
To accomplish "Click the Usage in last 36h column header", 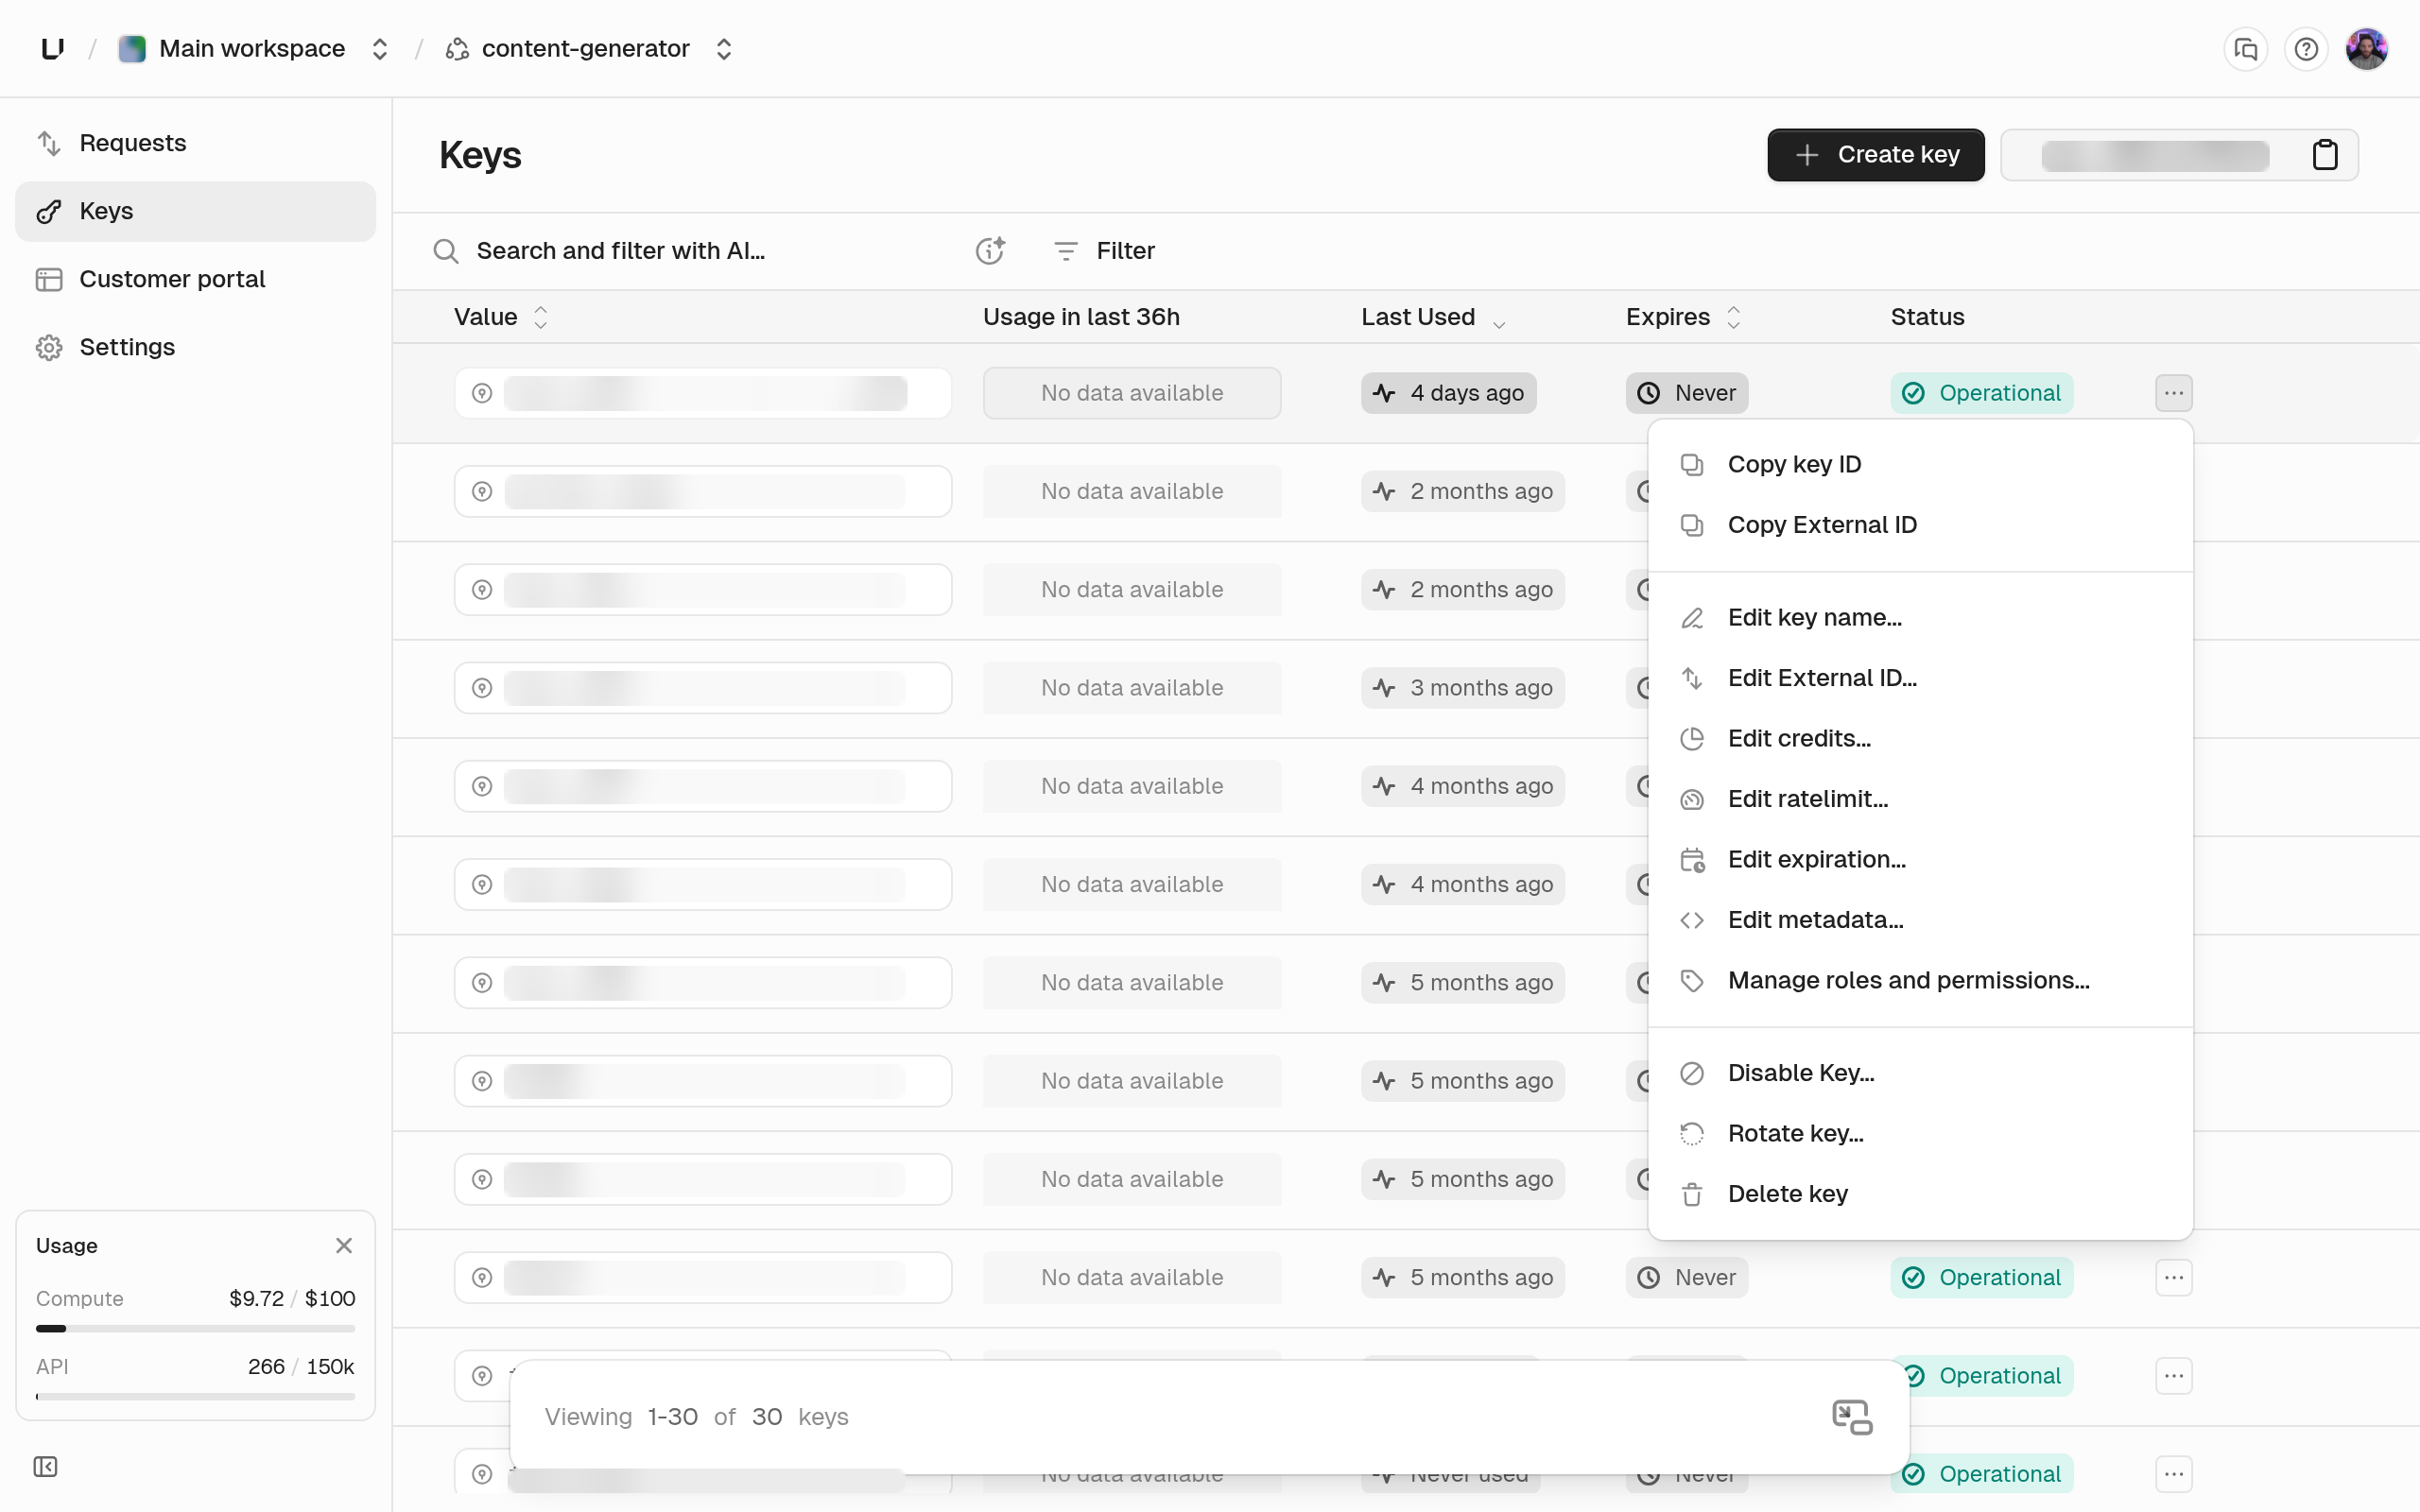I will click(1081, 317).
